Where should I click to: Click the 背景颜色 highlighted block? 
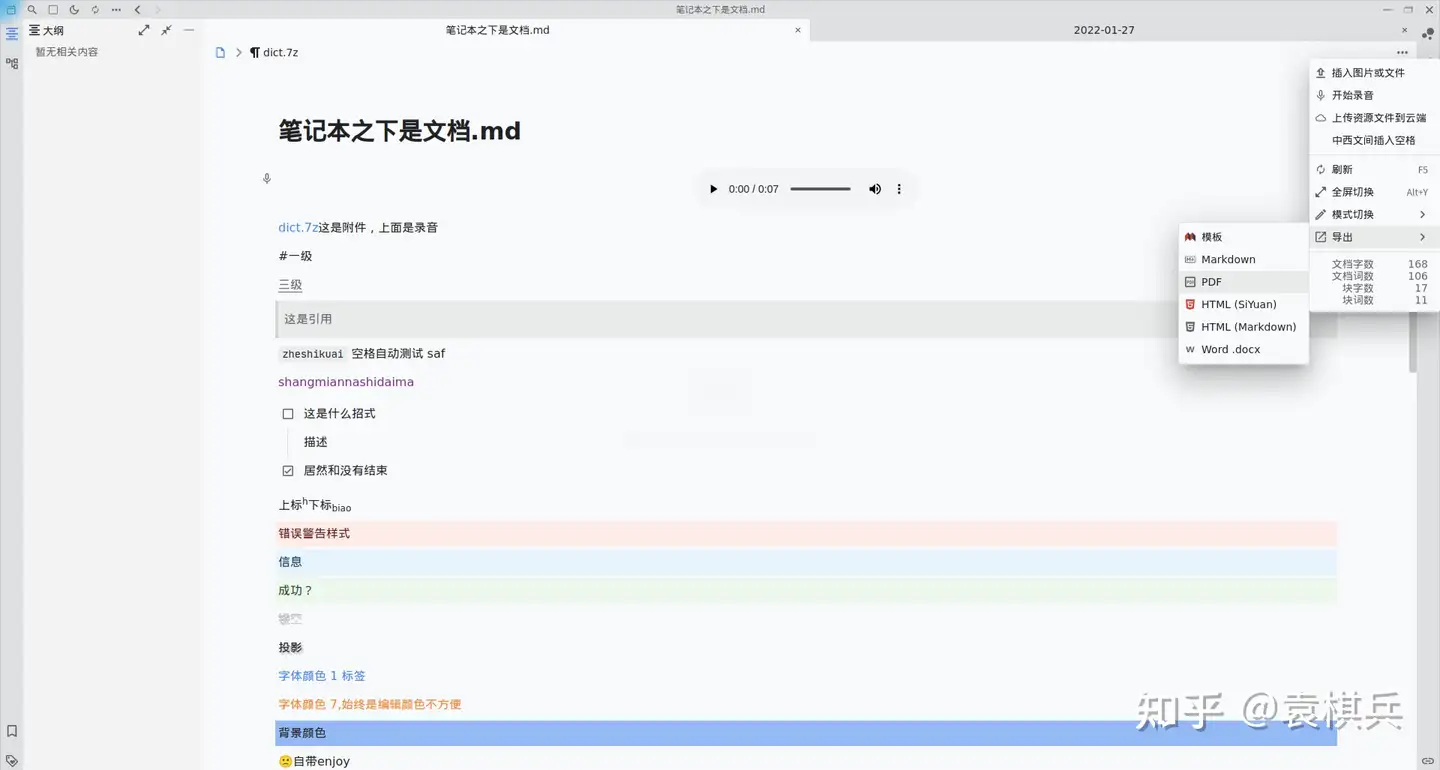(806, 733)
